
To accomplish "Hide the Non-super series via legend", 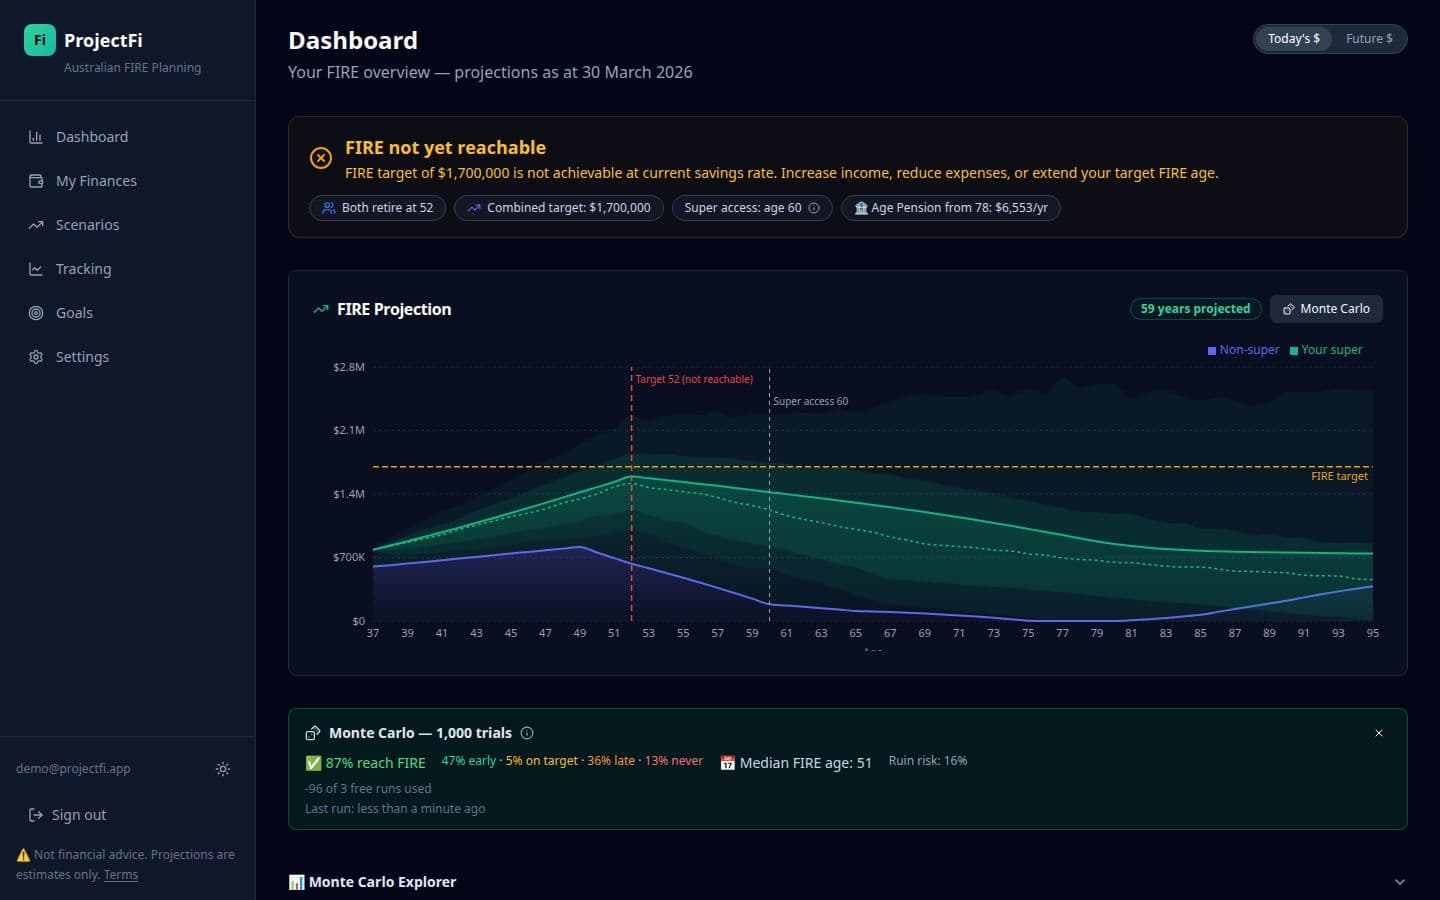I will click(1243, 350).
